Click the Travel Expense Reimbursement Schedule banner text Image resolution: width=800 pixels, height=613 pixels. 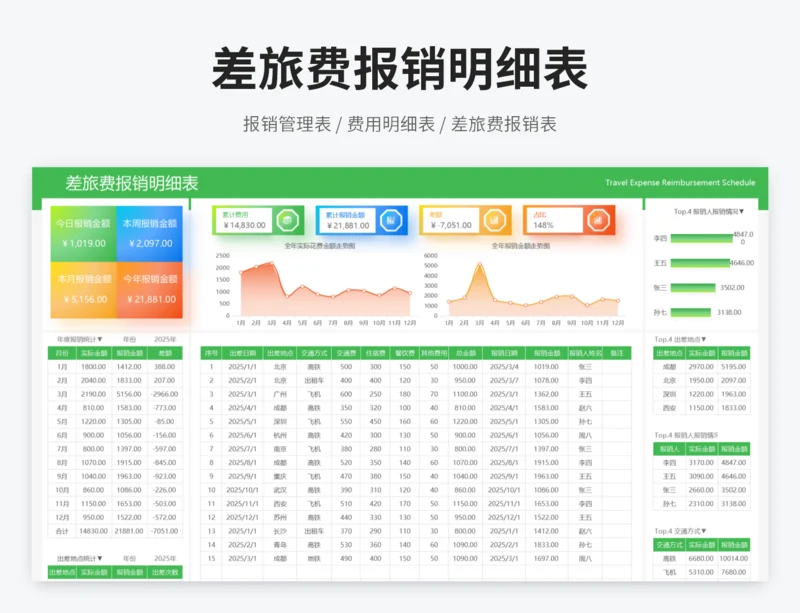click(680, 183)
